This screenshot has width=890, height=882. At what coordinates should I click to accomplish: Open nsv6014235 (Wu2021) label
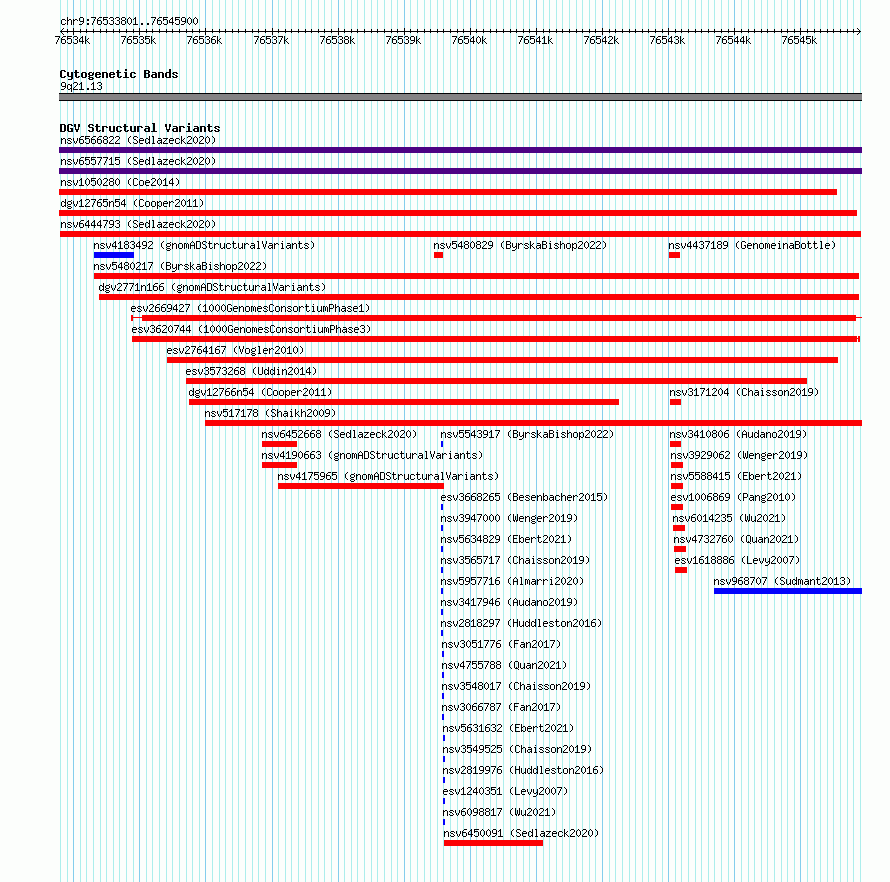click(729, 518)
